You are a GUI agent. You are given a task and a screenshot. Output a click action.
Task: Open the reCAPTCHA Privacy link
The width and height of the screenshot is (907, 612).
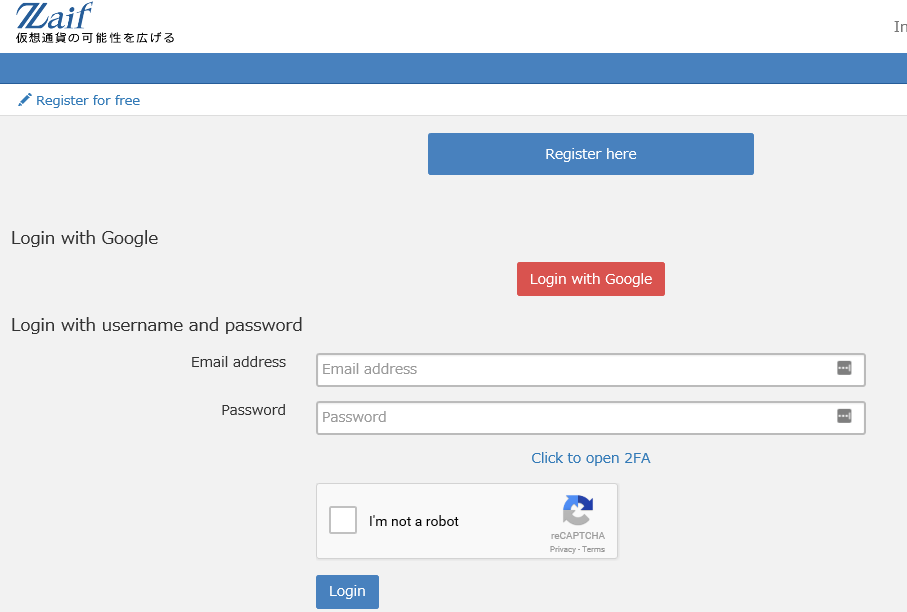pyautogui.click(x=562, y=550)
